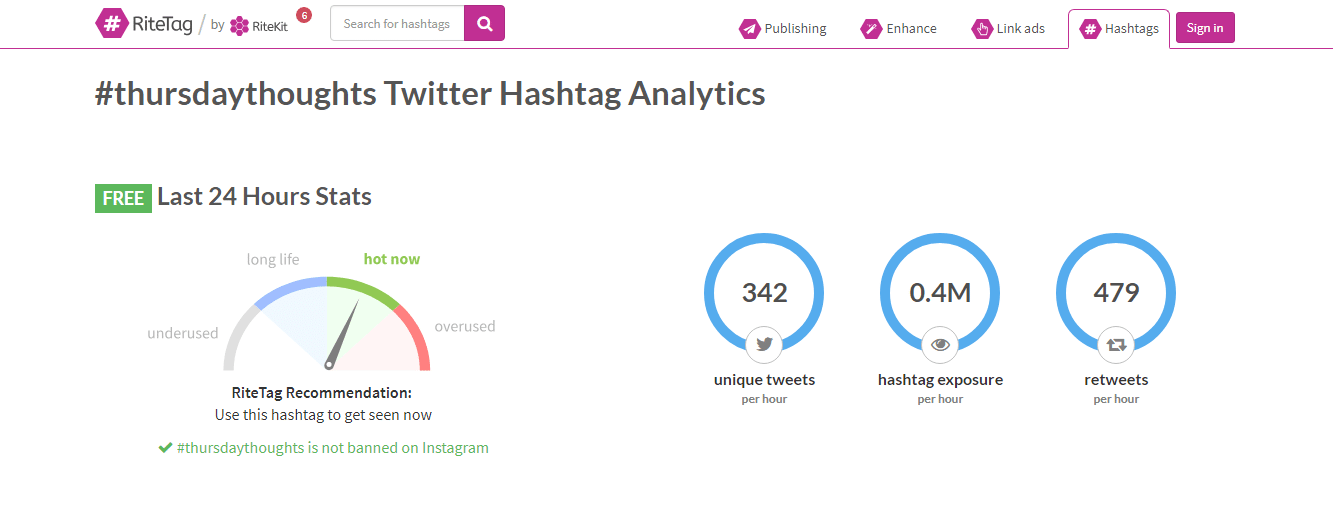This screenshot has height=505, width=1333.
Task: Click the RiteTag hexagon logo icon
Action: [x=111, y=24]
